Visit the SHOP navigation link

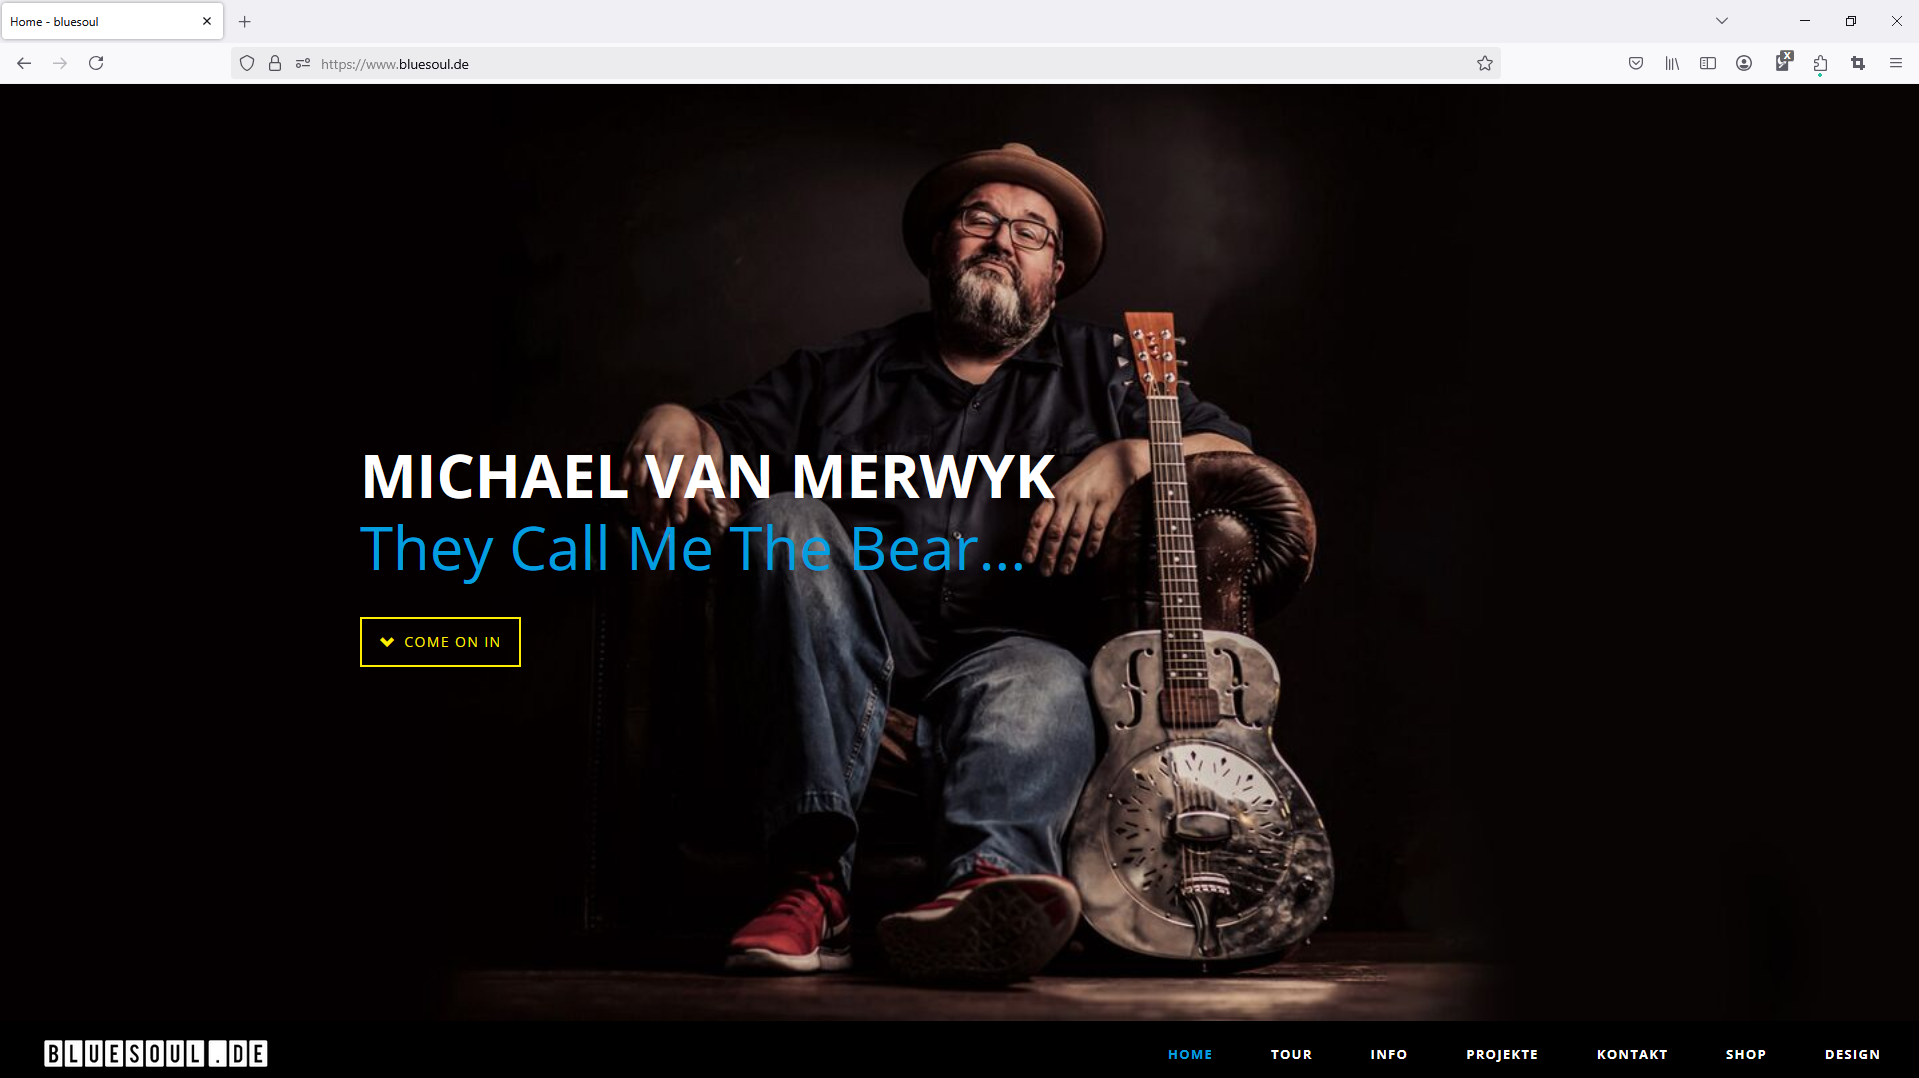1746,1054
